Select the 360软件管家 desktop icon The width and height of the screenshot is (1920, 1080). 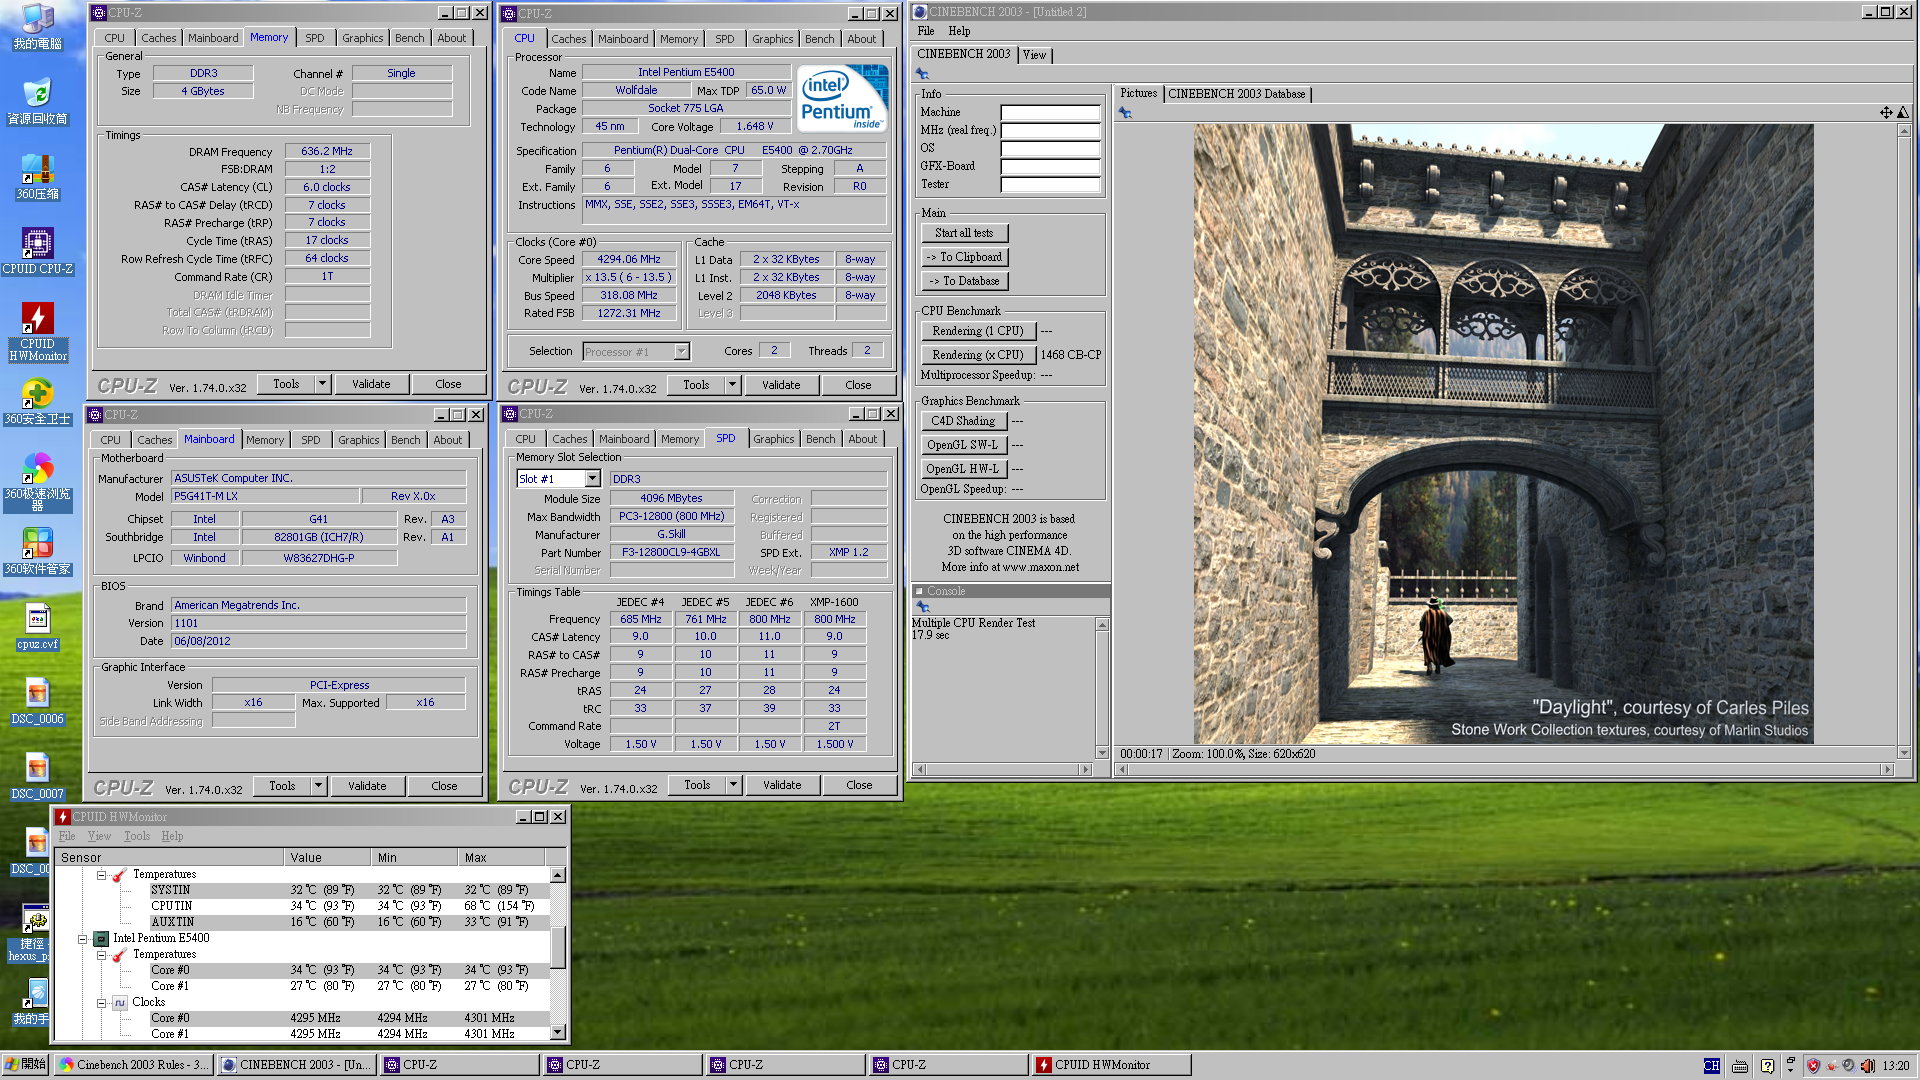pyautogui.click(x=37, y=552)
